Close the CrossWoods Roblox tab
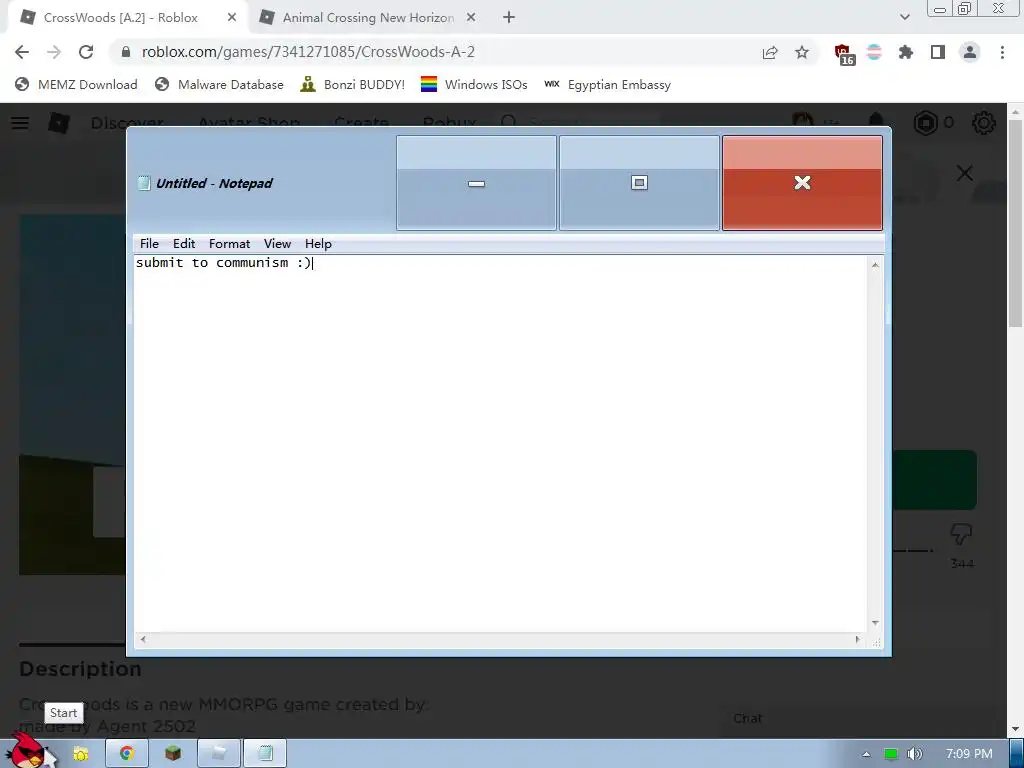The height and width of the screenshot is (768, 1024). (232, 18)
